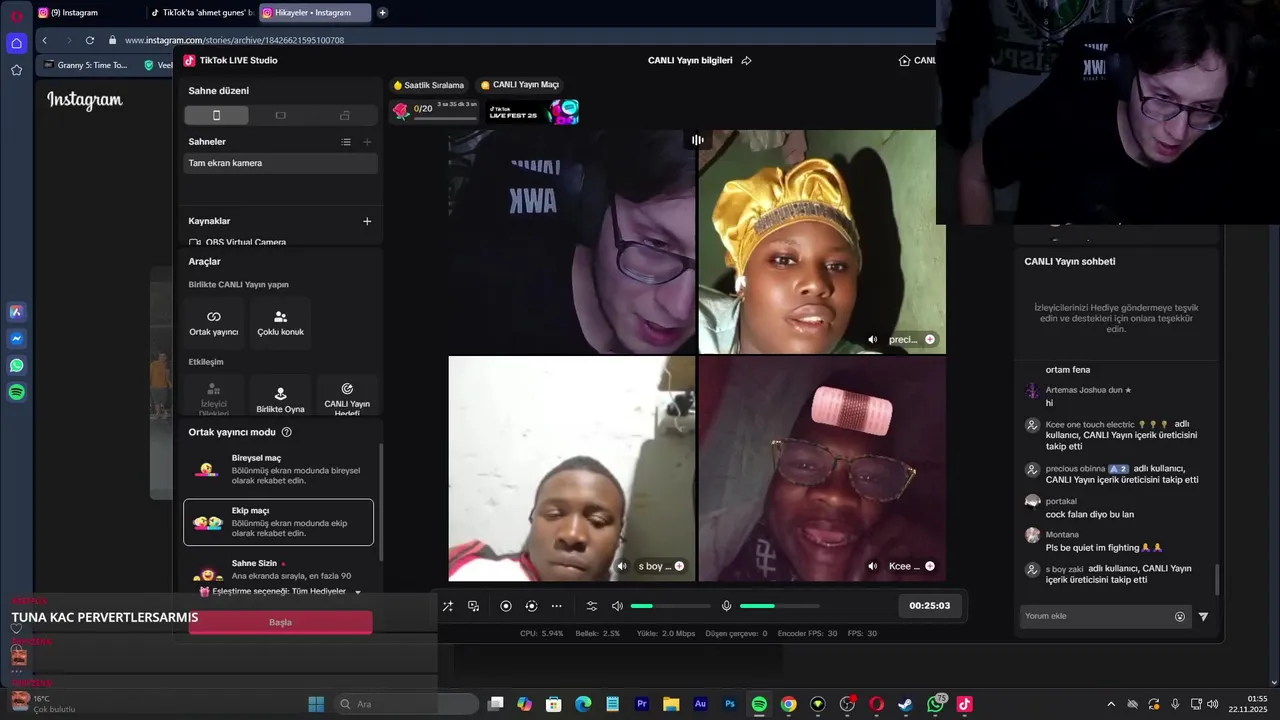1280x720 pixels.
Task: Click the browser address bar URL
Action: pos(235,40)
